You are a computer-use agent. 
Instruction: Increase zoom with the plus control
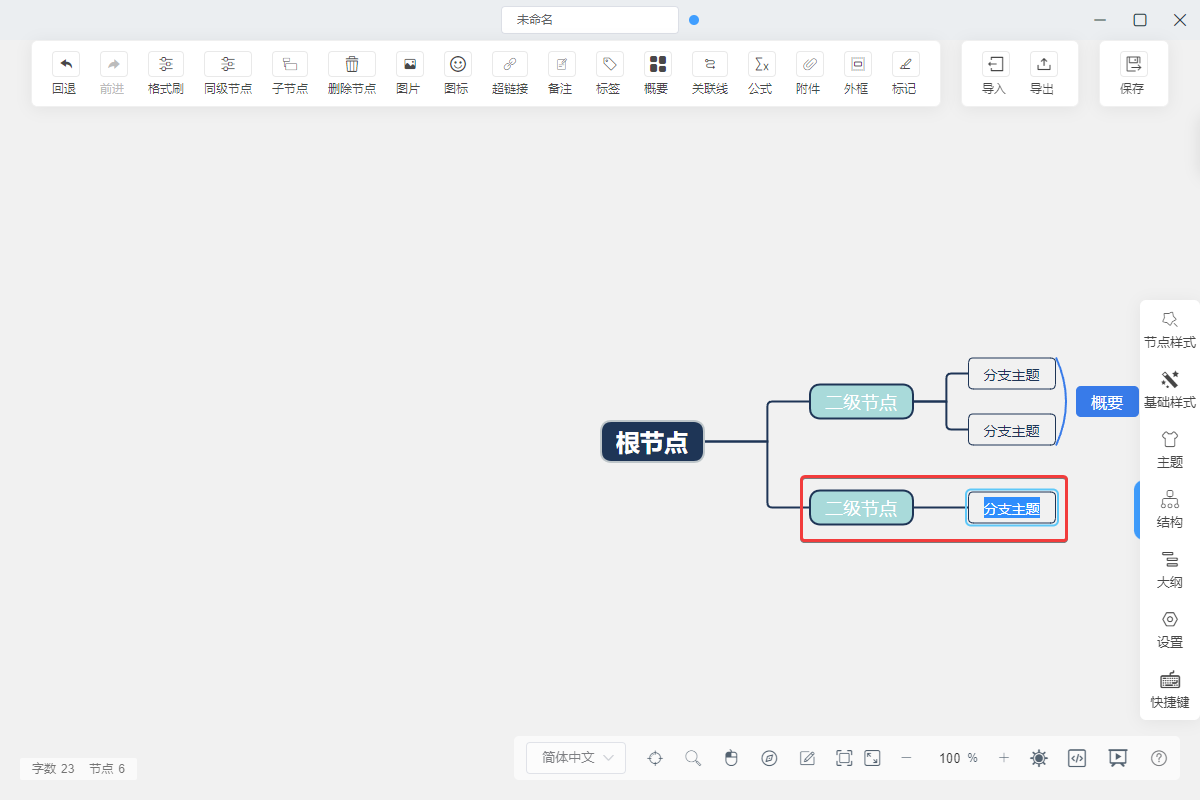(x=1003, y=758)
